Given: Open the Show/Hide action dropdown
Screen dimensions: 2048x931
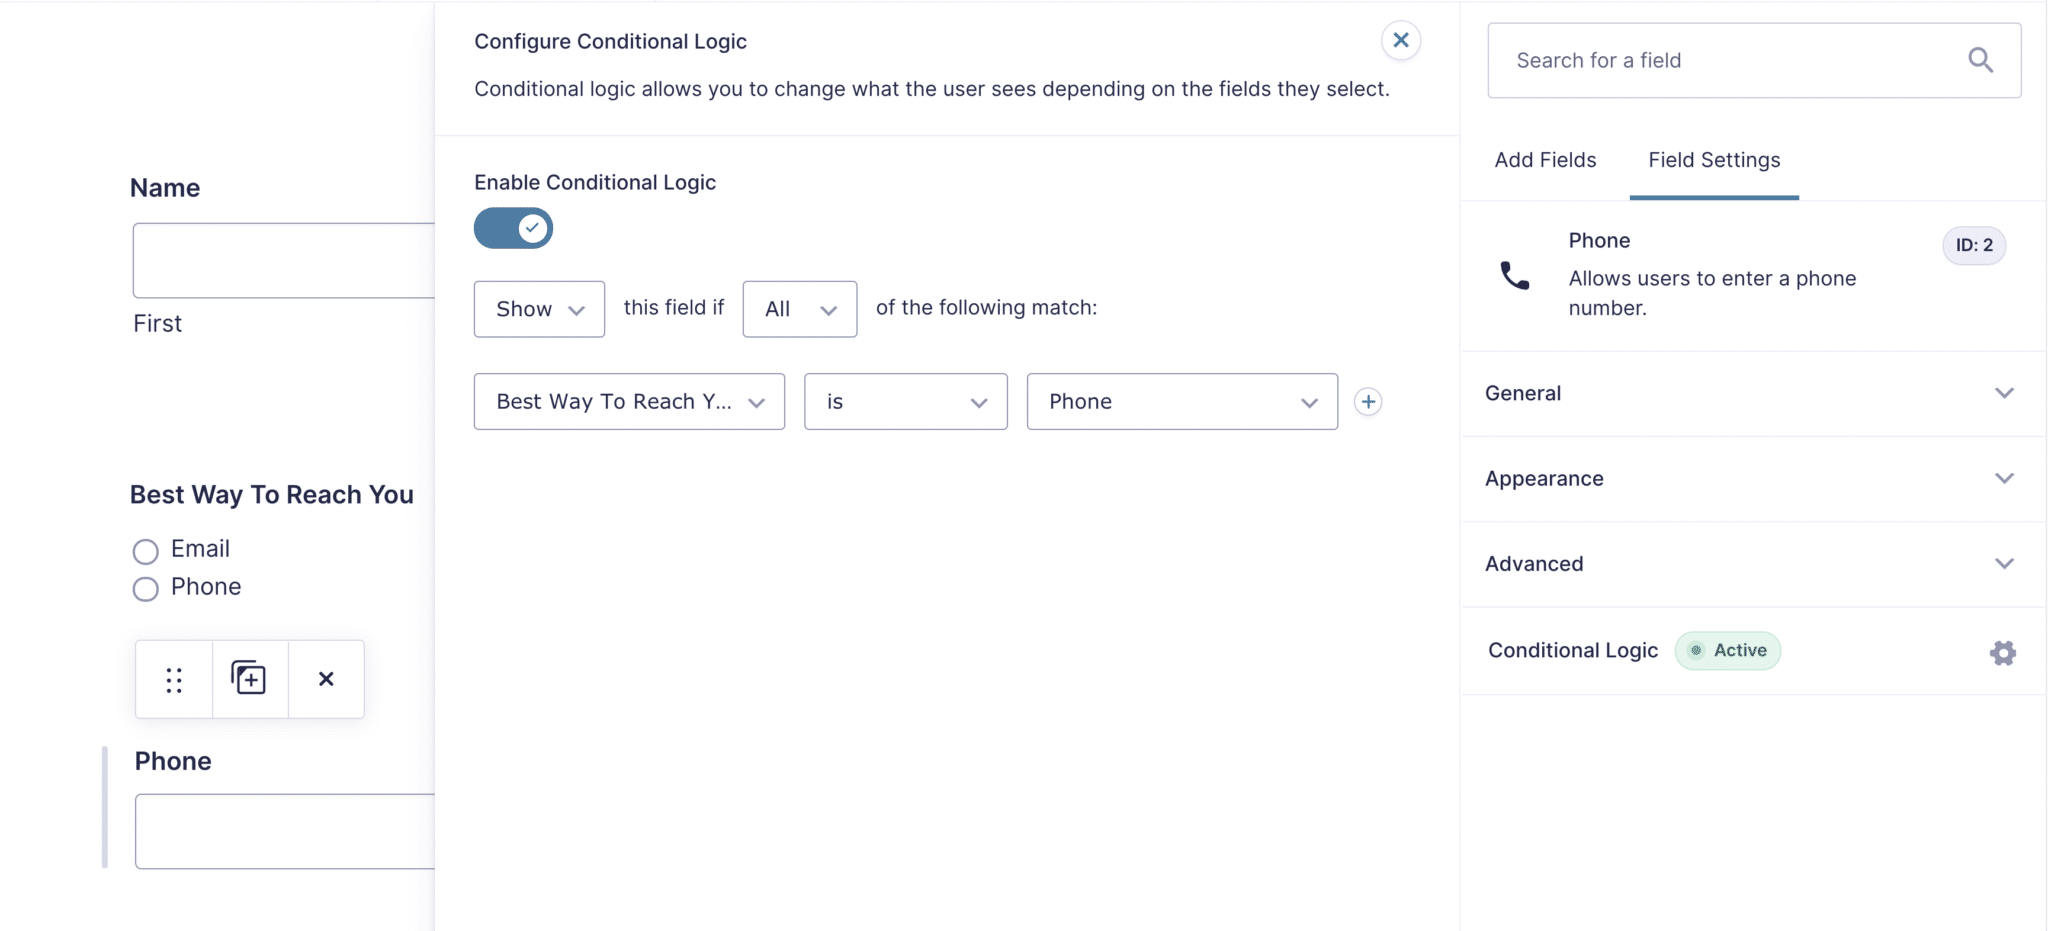Looking at the screenshot, I should coord(539,309).
